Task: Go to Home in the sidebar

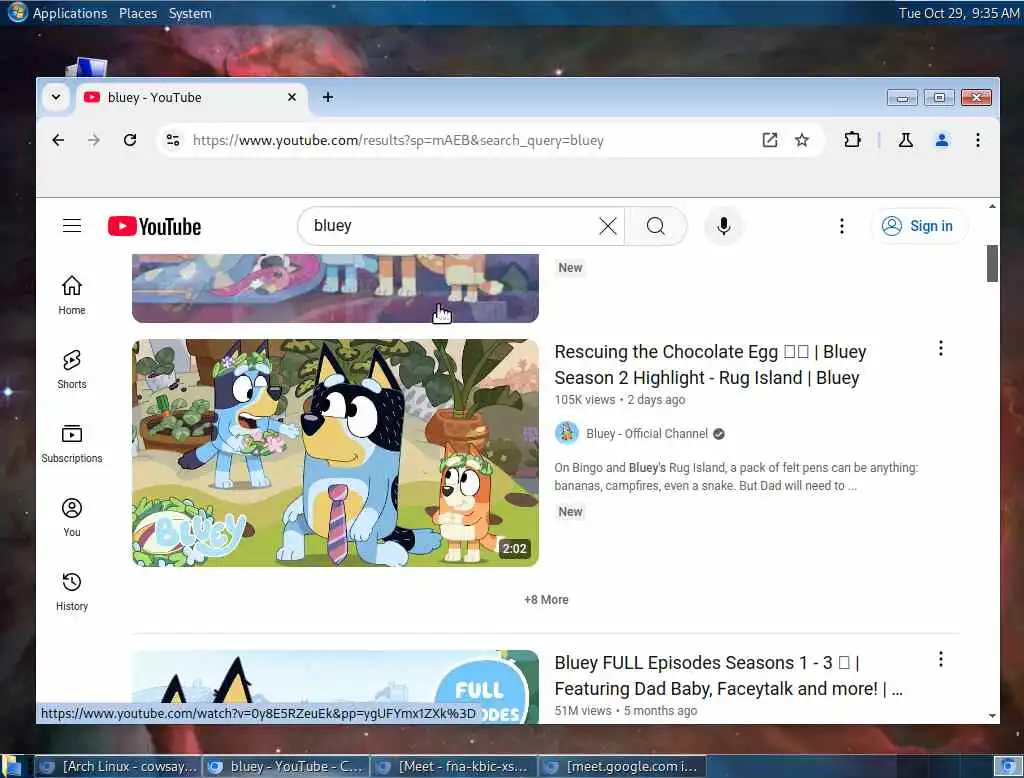Action: 72,295
